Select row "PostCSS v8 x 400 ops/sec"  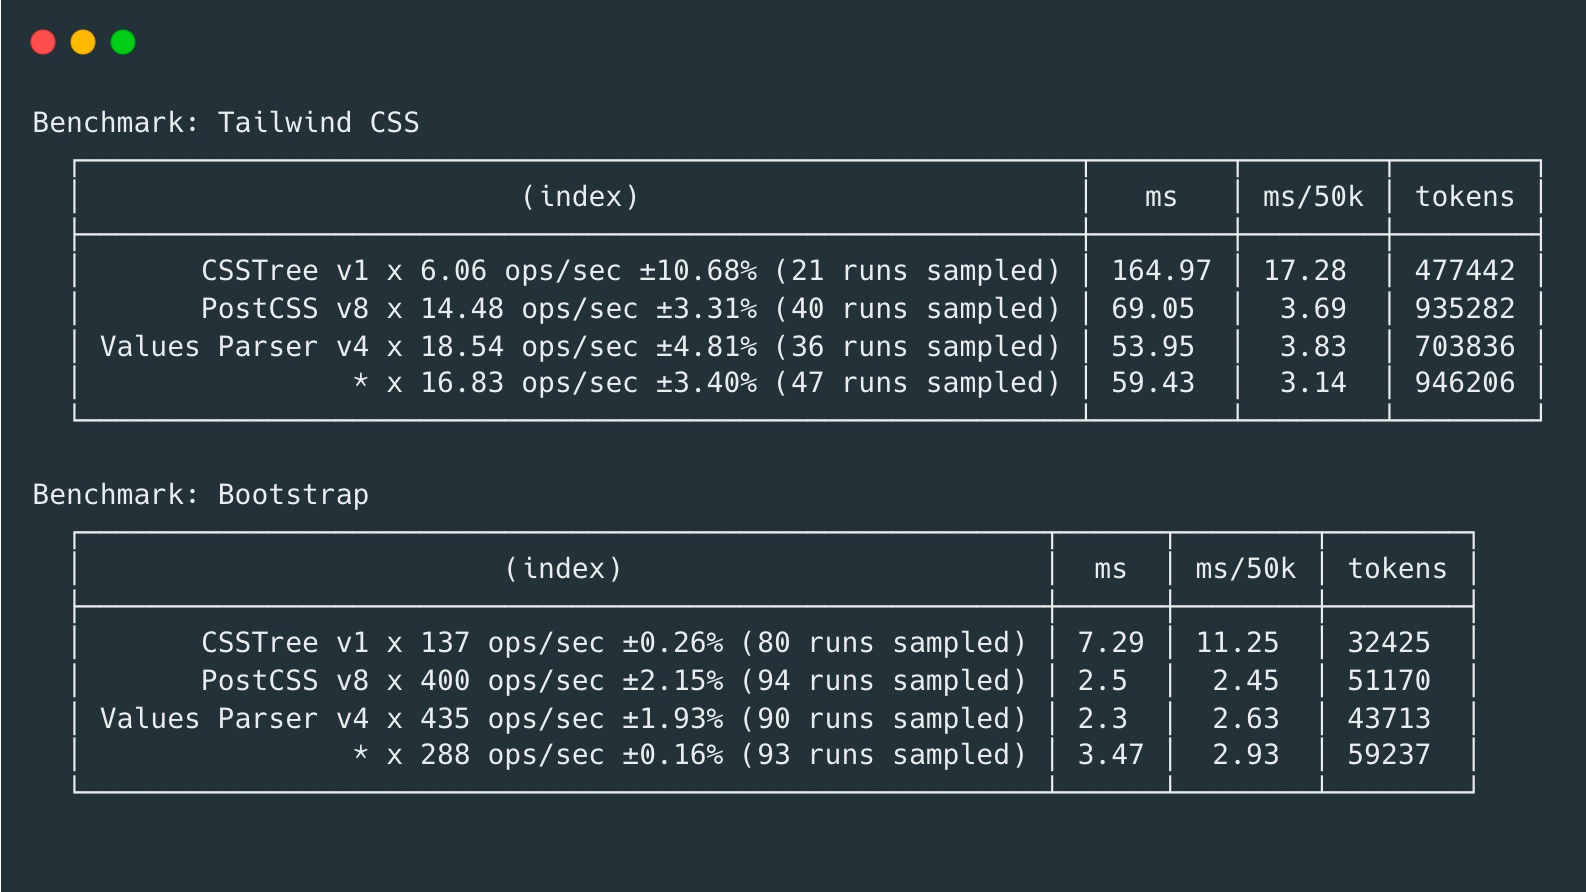(774, 681)
